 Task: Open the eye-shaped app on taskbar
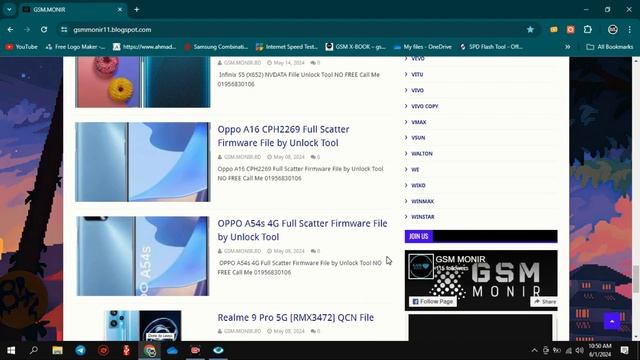click(218, 350)
